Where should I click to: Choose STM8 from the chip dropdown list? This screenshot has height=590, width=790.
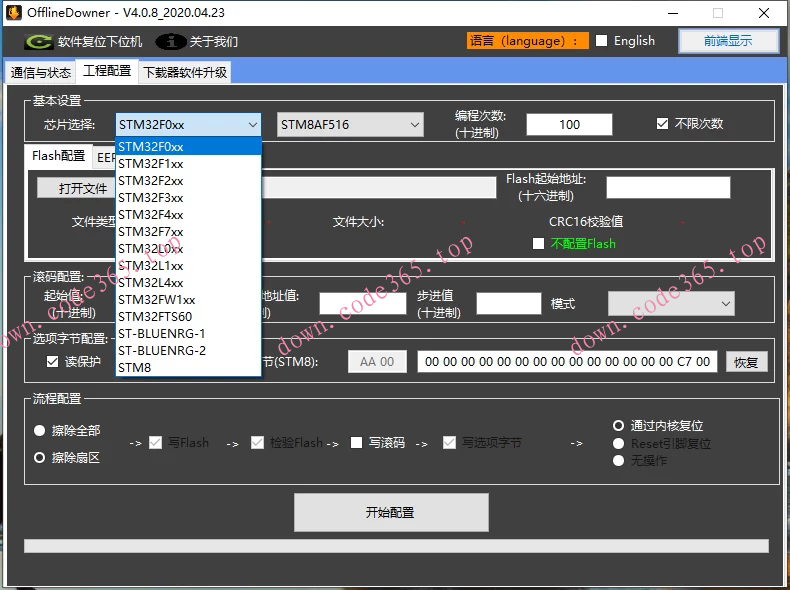click(x=135, y=368)
